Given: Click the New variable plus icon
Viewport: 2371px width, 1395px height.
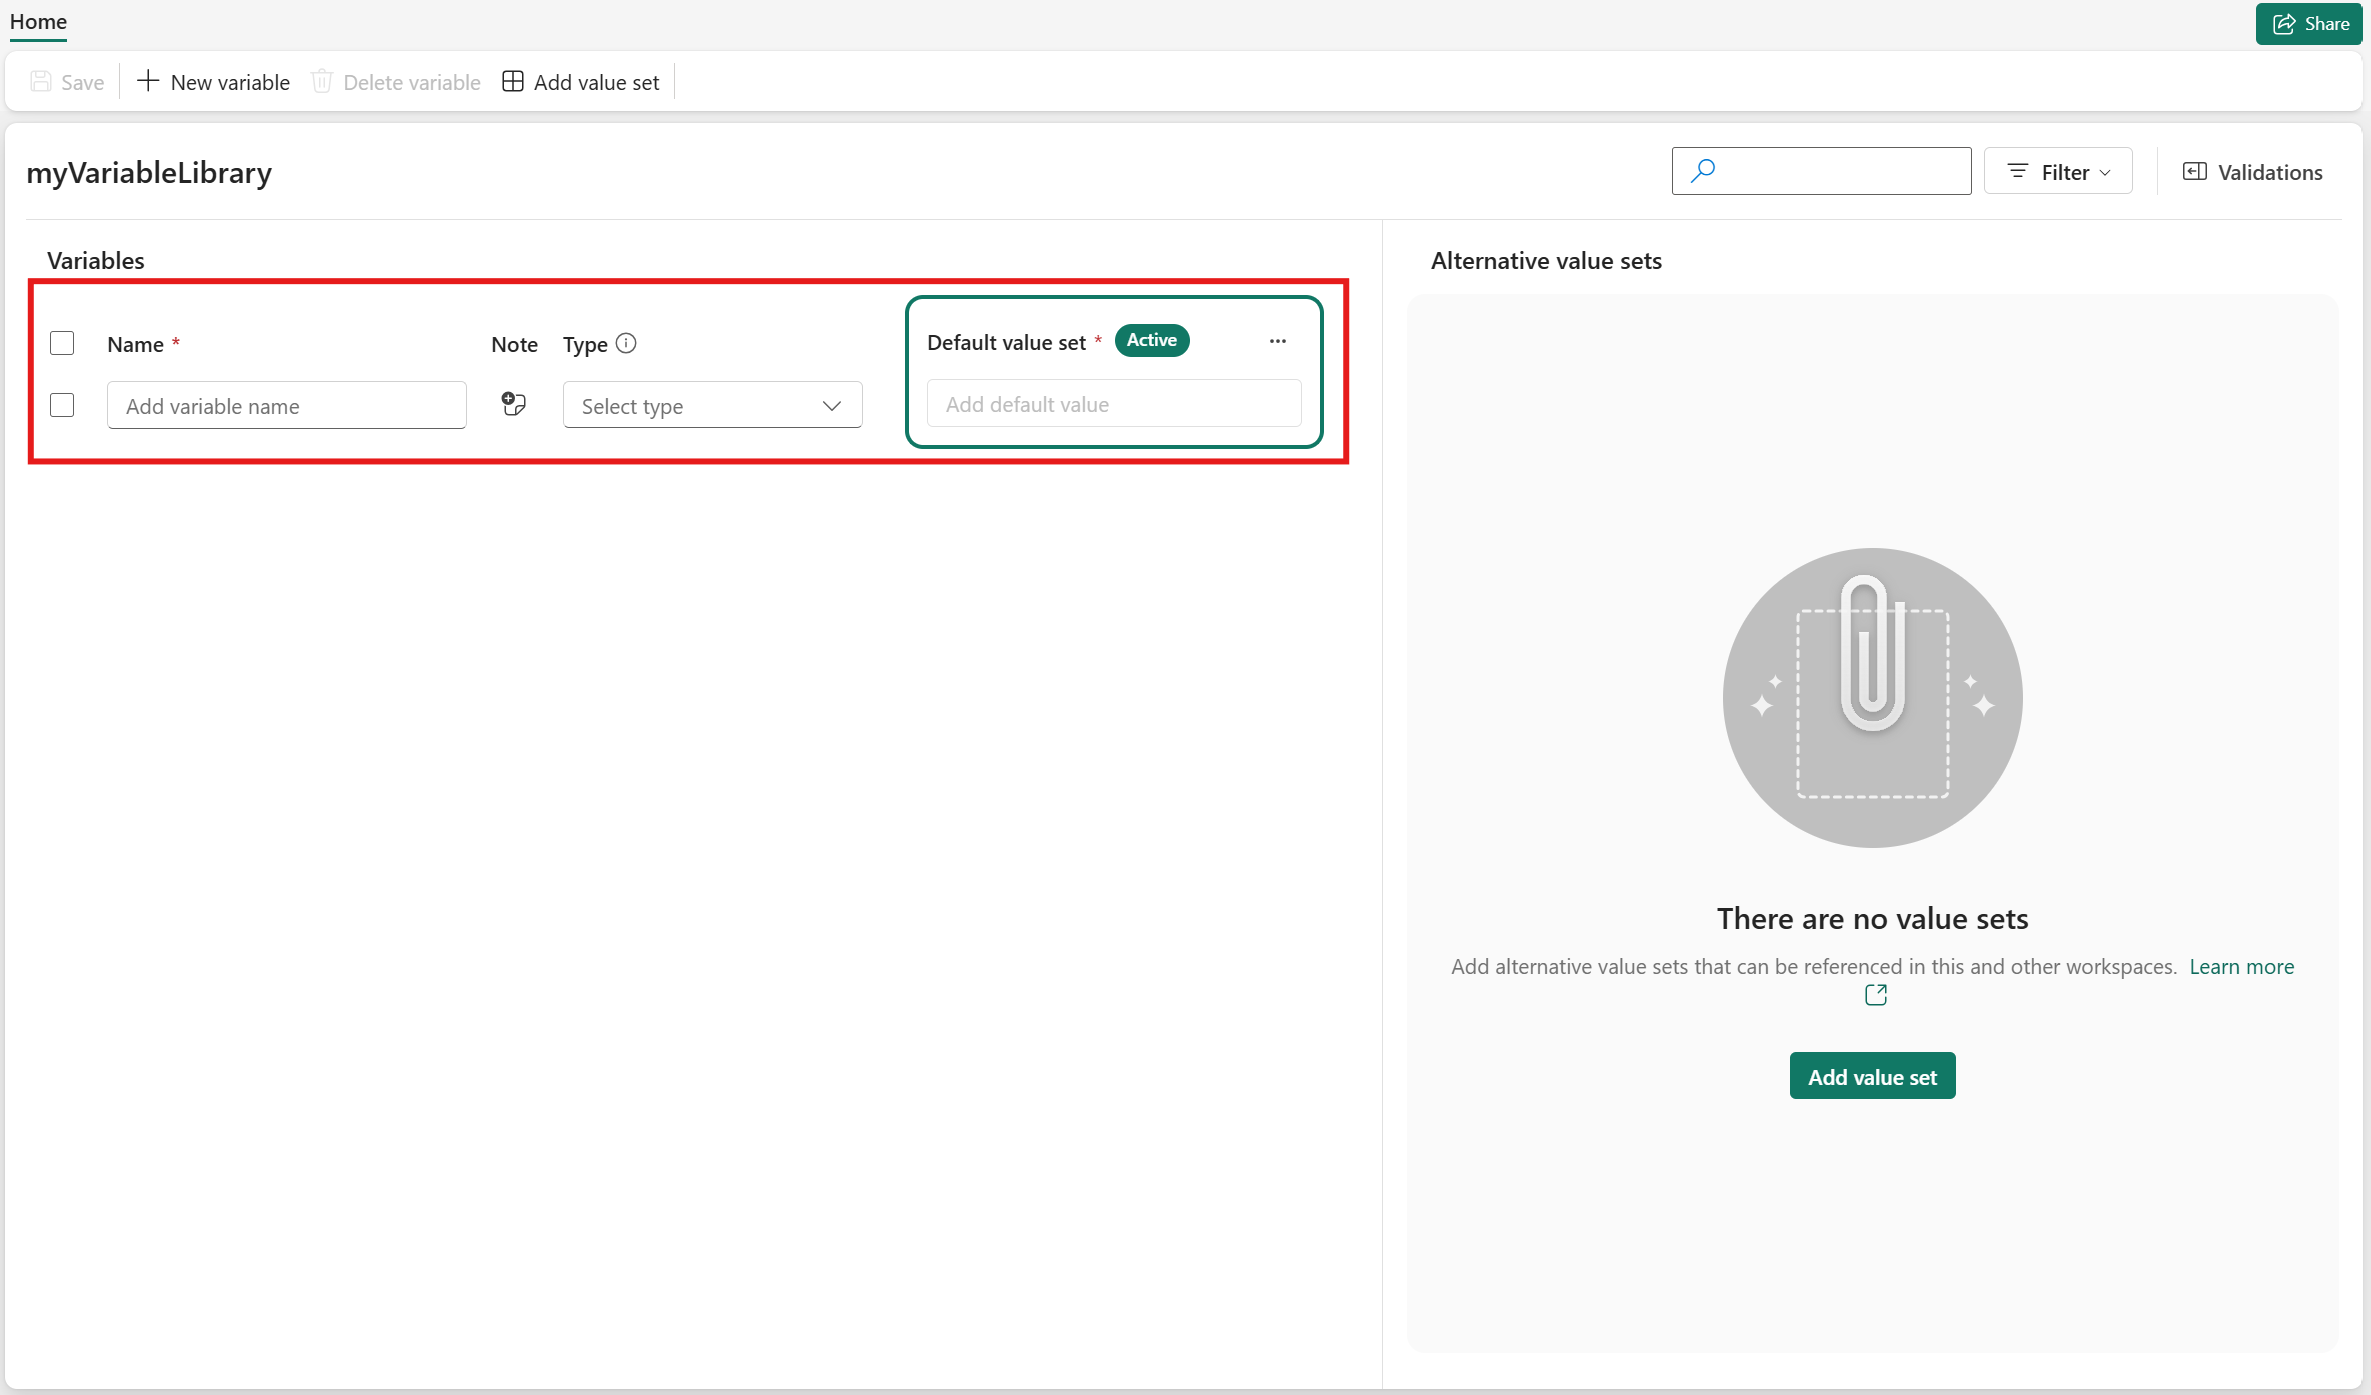Looking at the screenshot, I should coord(148,81).
